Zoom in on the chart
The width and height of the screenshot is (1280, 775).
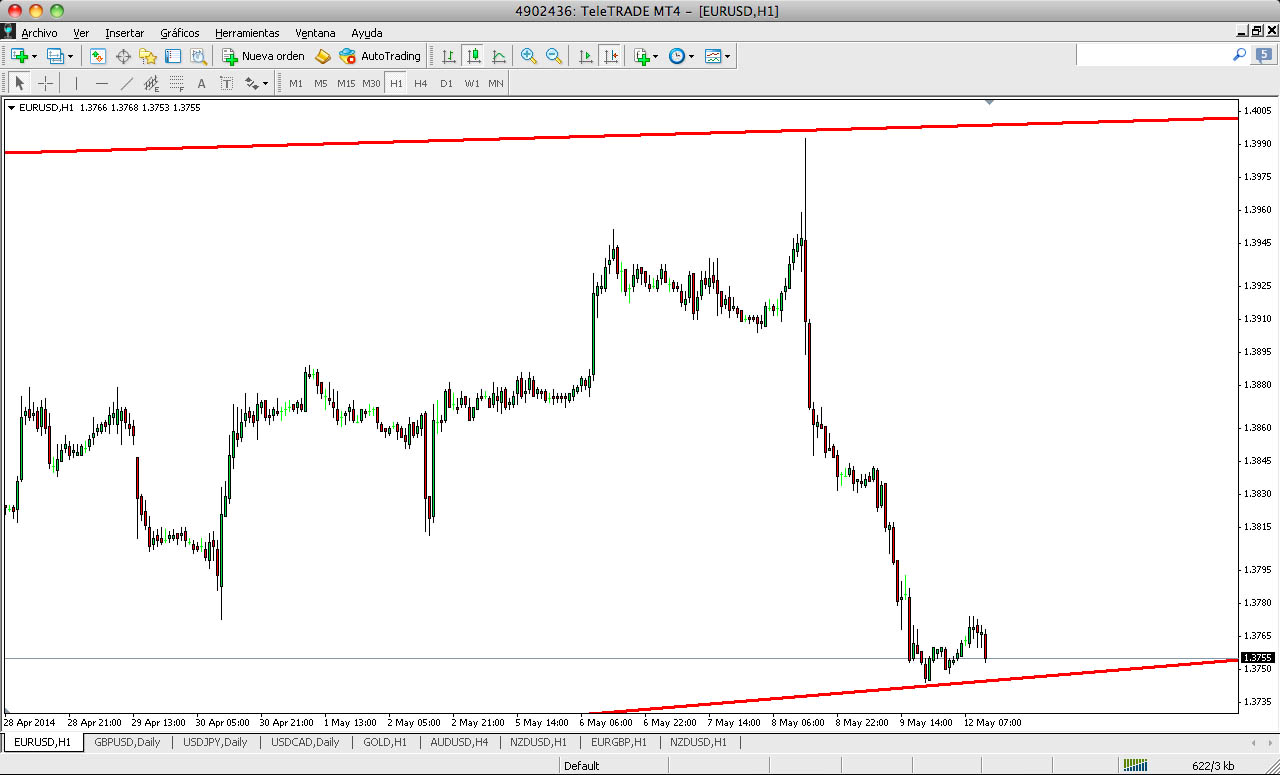pos(529,56)
